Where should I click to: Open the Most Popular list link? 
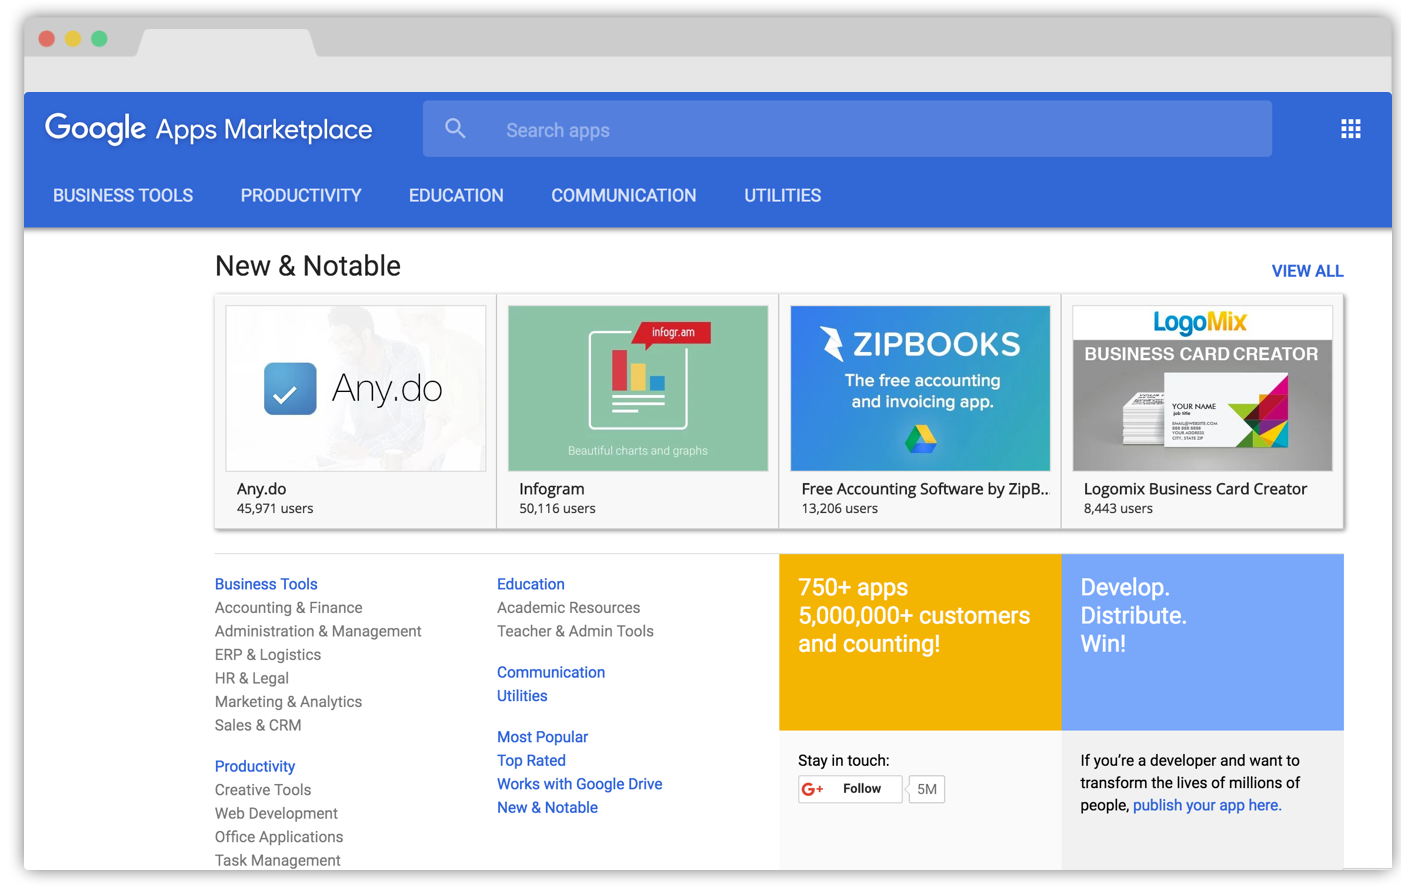[x=542, y=737]
